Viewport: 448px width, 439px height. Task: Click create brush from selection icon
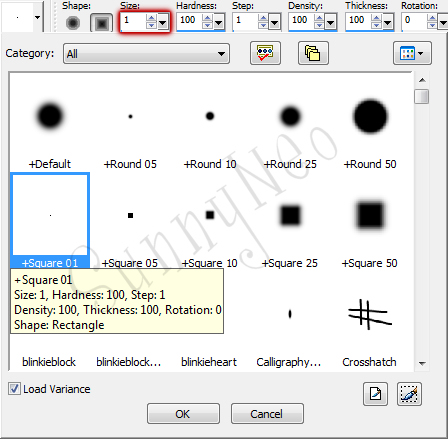pos(409,394)
